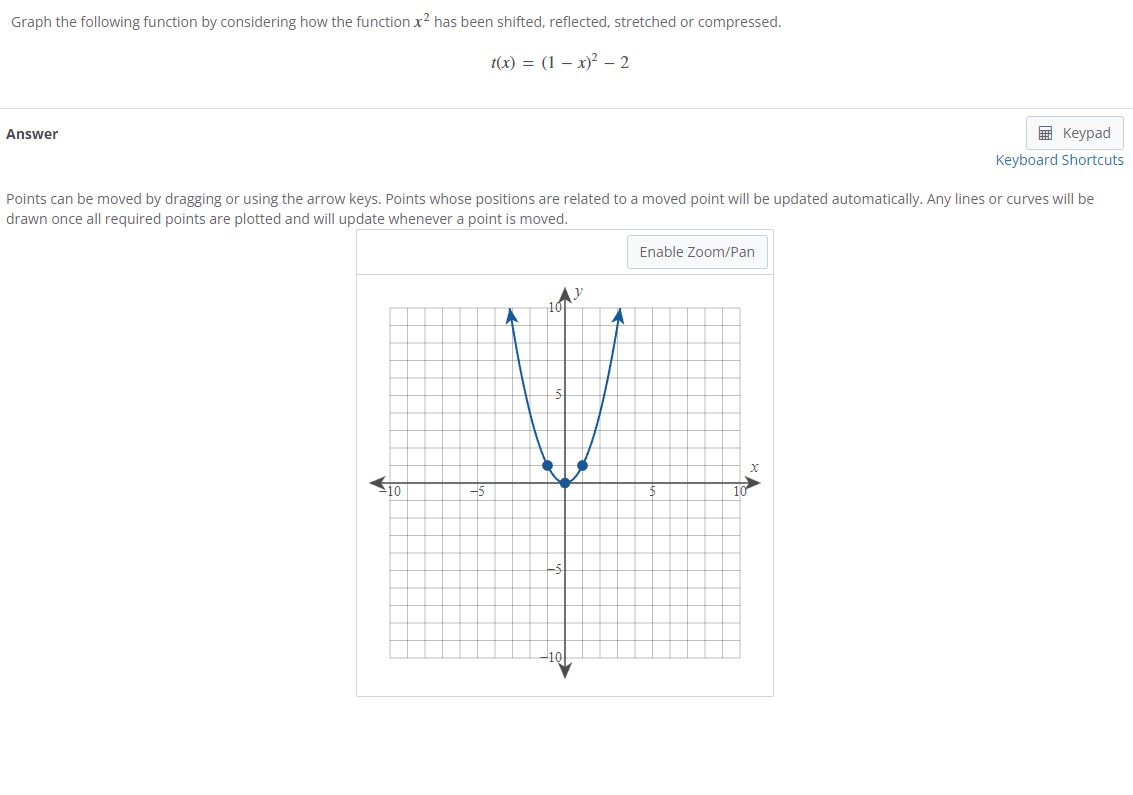1133x795 pixels.
Task: Click the equation t(x) = (1 − x)² − 2
Action: [x=559, y=61]
